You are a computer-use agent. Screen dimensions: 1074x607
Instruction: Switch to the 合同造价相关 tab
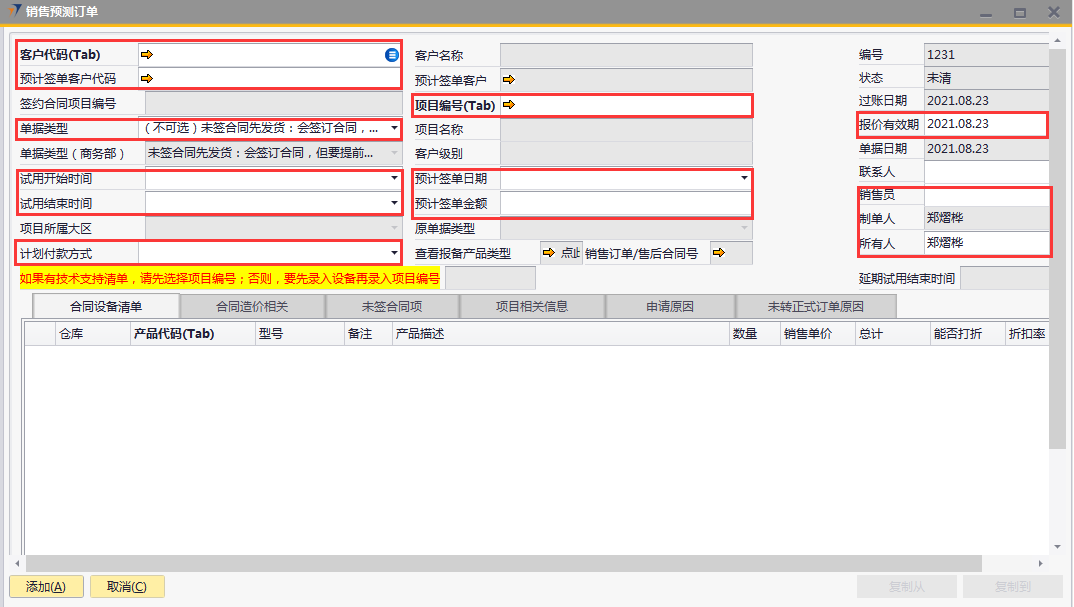[252, 306]
